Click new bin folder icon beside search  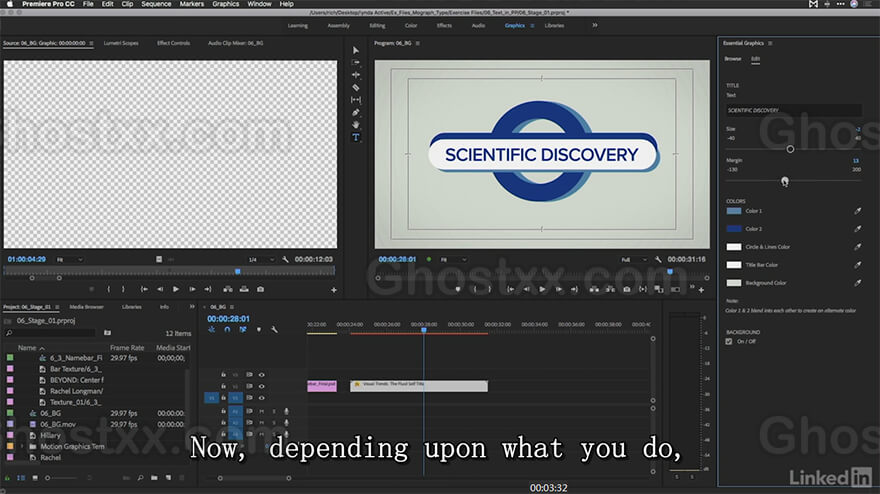pos(107,333)
